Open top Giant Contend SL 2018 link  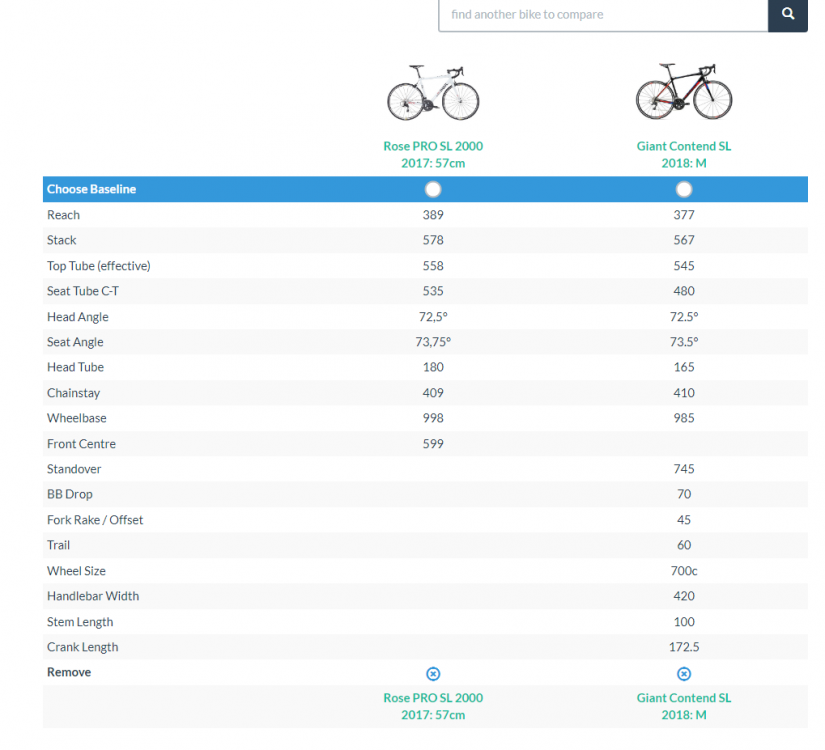click(683, 154)
